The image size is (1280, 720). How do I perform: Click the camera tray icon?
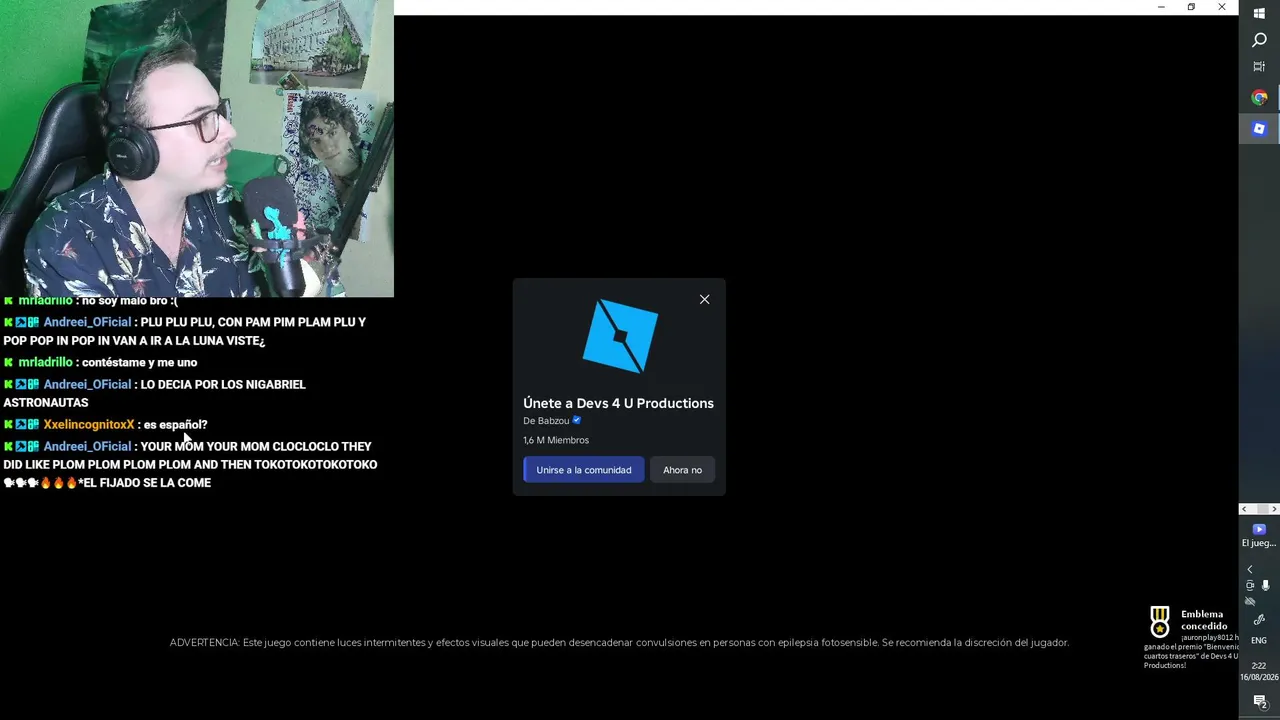pos(1250,586)
